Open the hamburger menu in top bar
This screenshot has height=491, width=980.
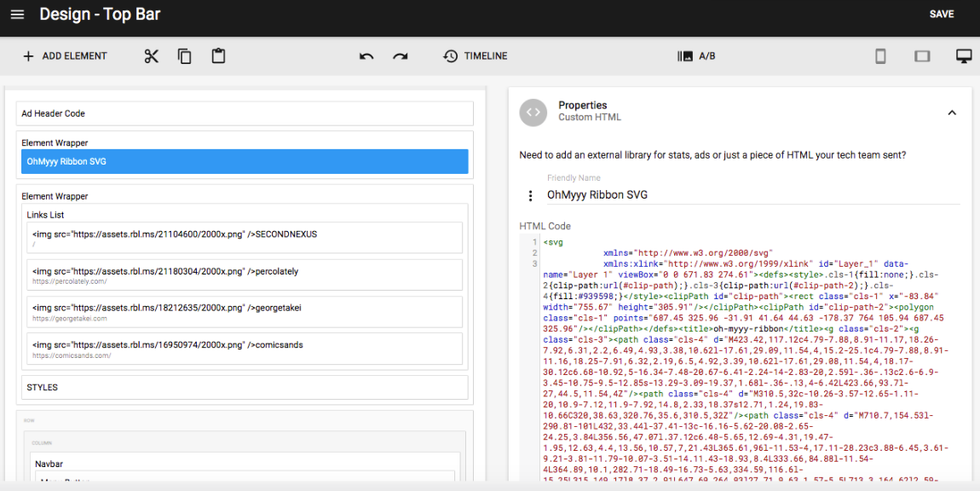(17, 15)
